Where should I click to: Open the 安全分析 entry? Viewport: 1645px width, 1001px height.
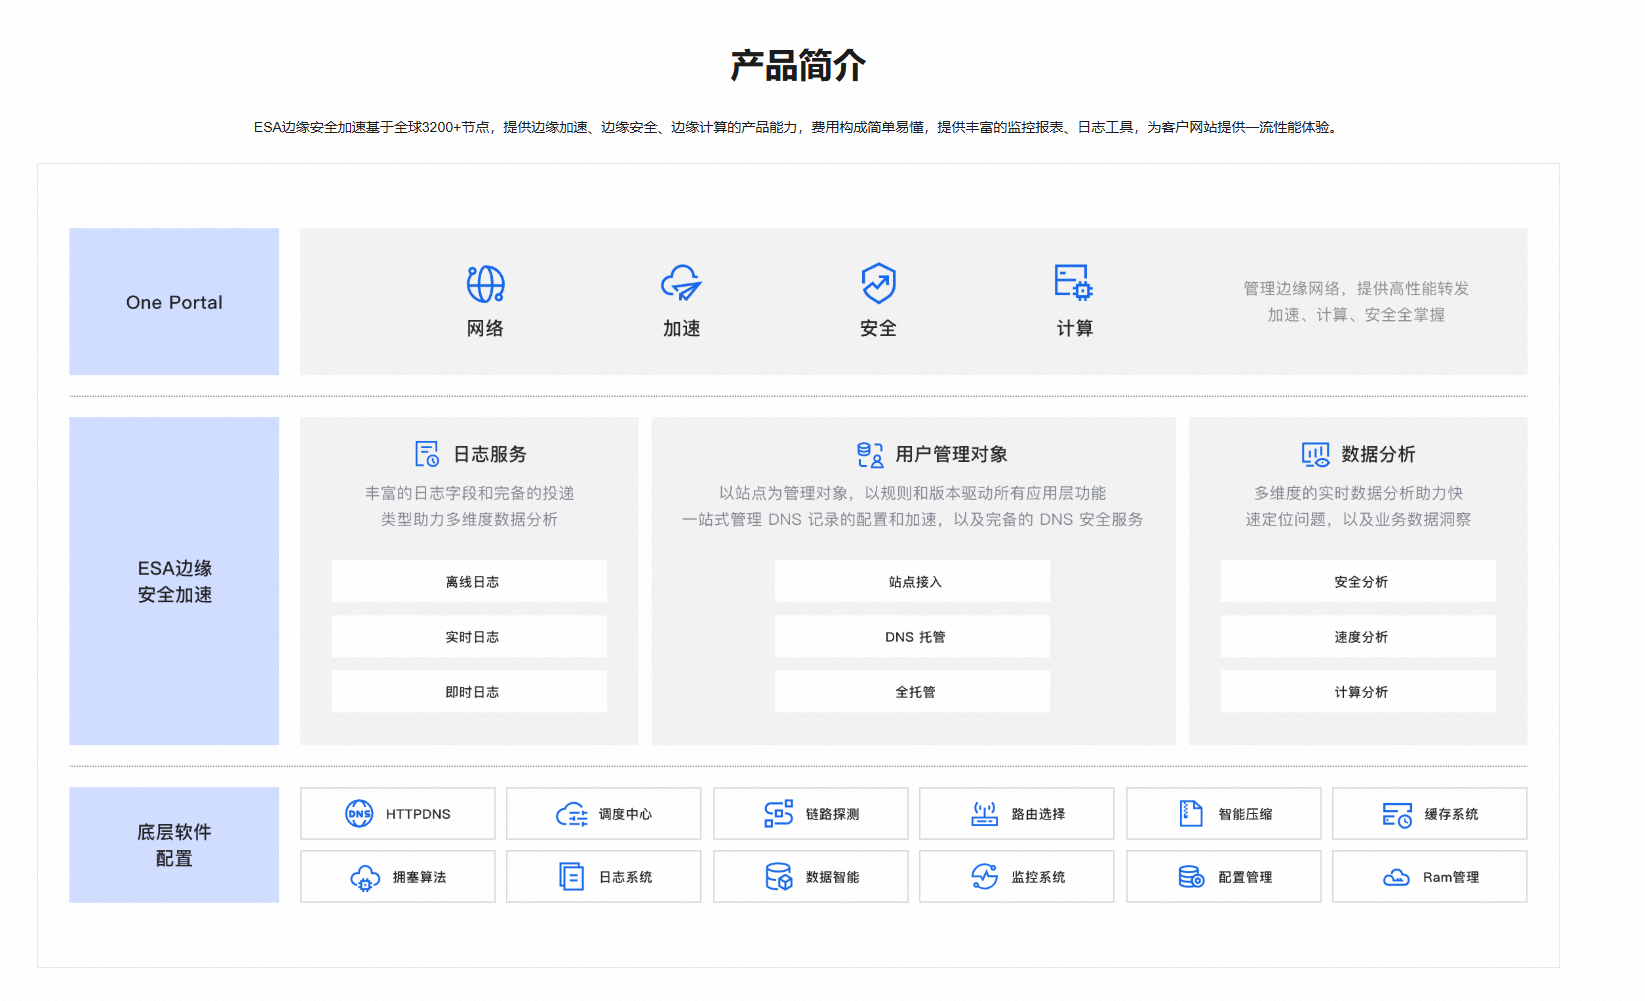coord(1358,581)
